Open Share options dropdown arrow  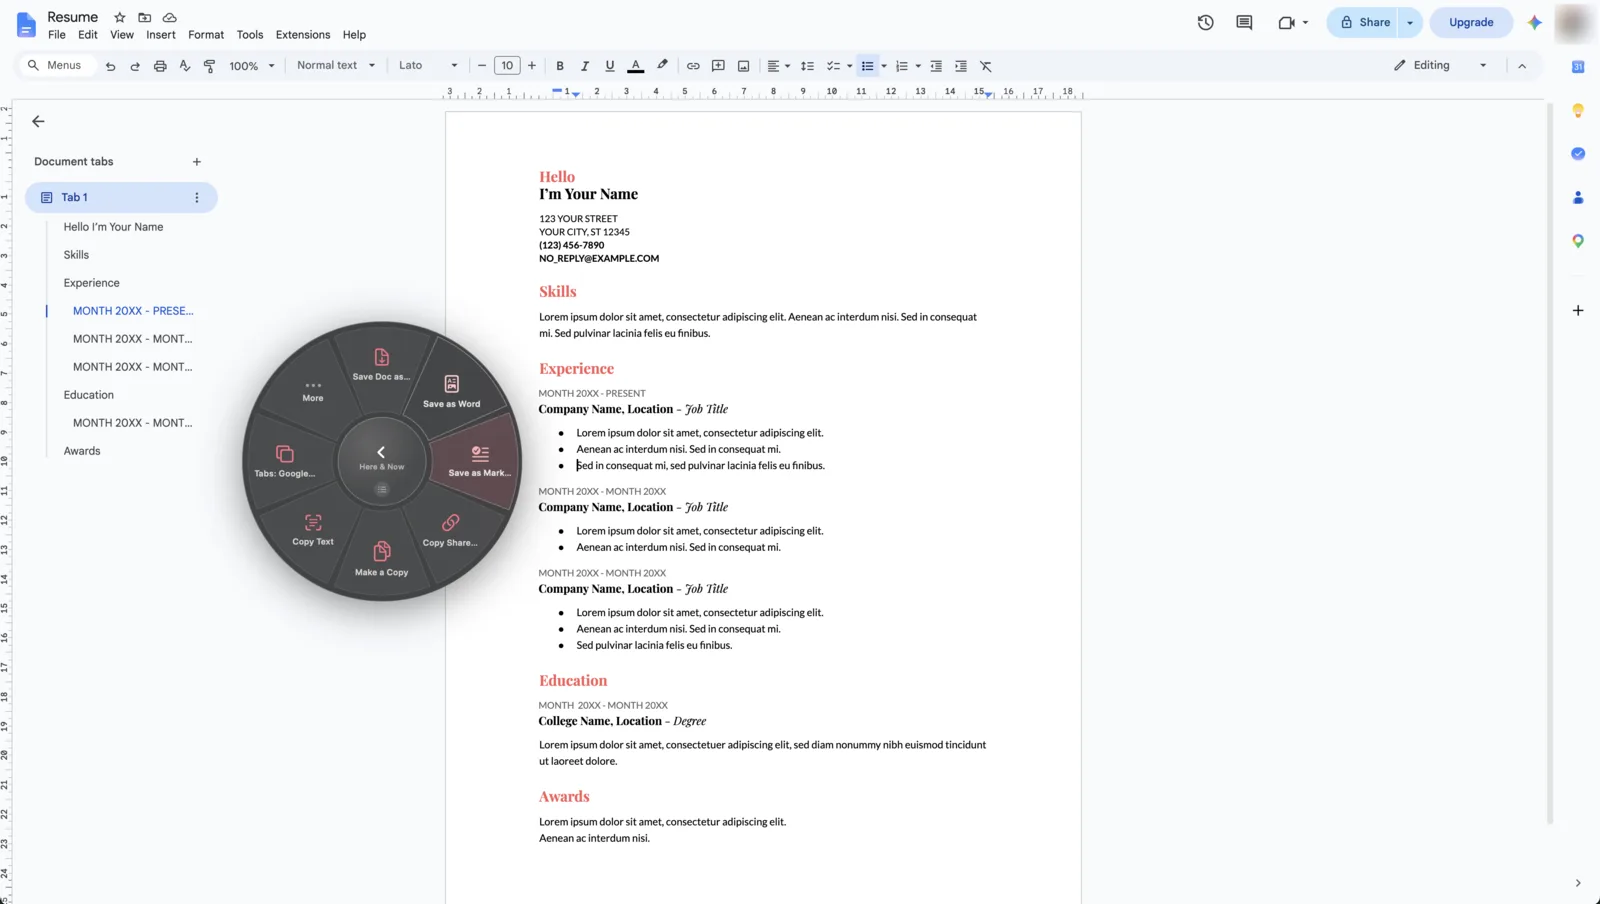pos(1410,22)
